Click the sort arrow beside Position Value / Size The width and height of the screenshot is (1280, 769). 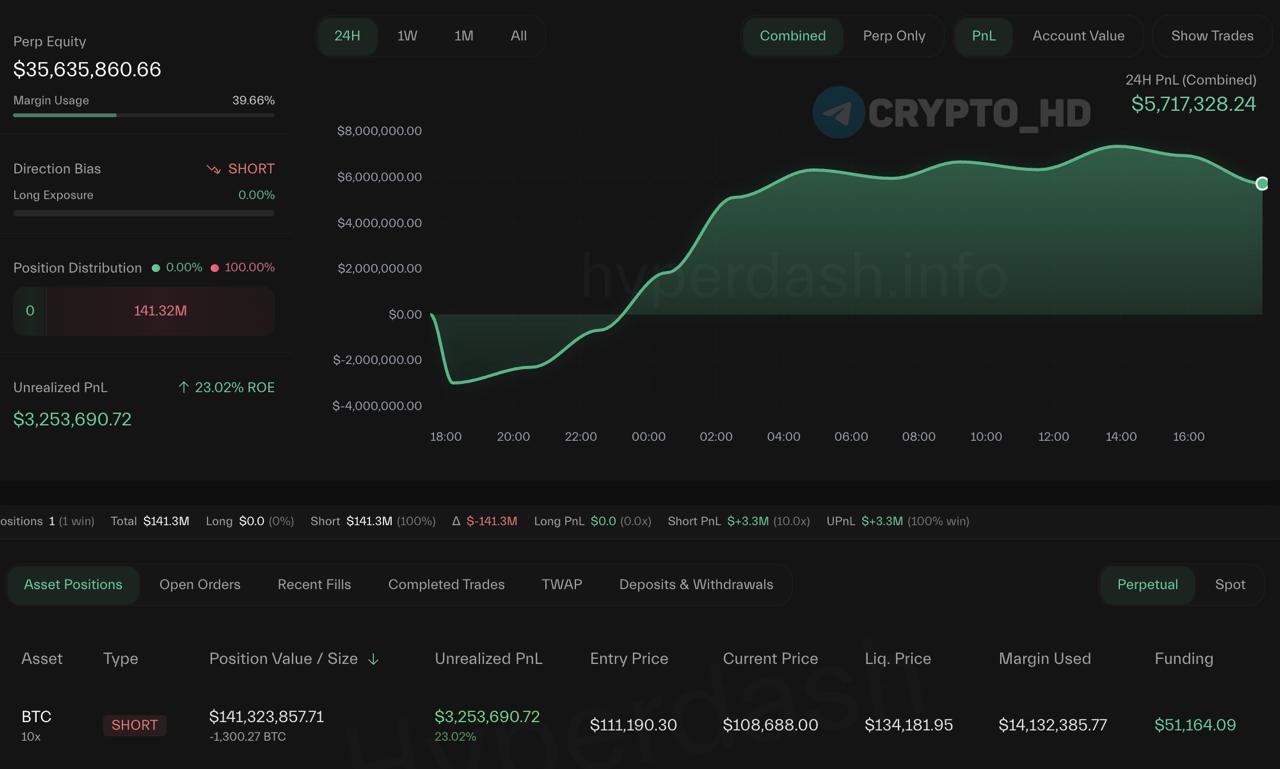(373, 659)
